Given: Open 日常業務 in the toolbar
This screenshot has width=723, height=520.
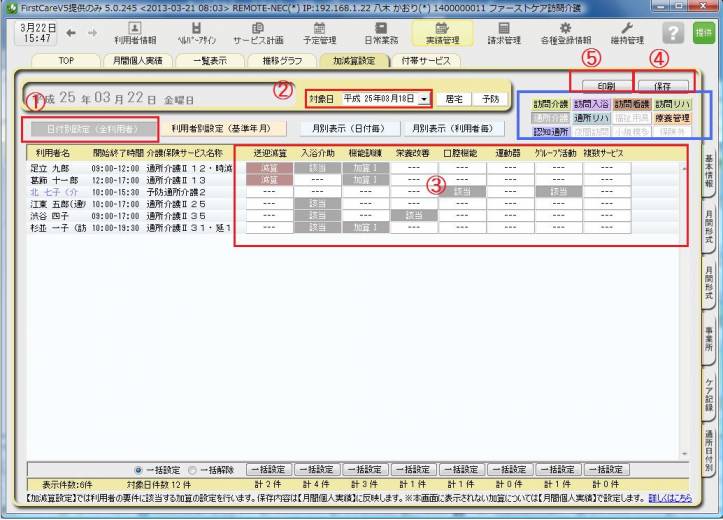Looking at the screenshot, I should pos(381,33).
